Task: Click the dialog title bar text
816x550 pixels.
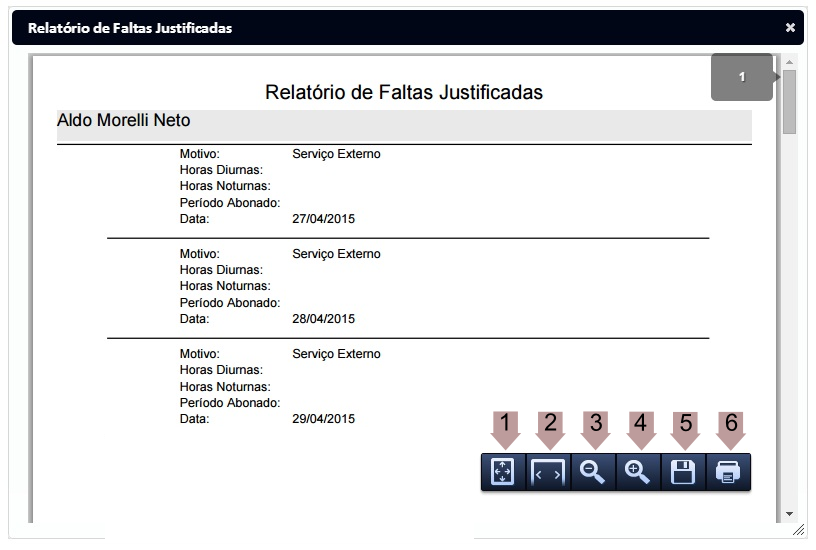Action: click(x=130, y=28)
